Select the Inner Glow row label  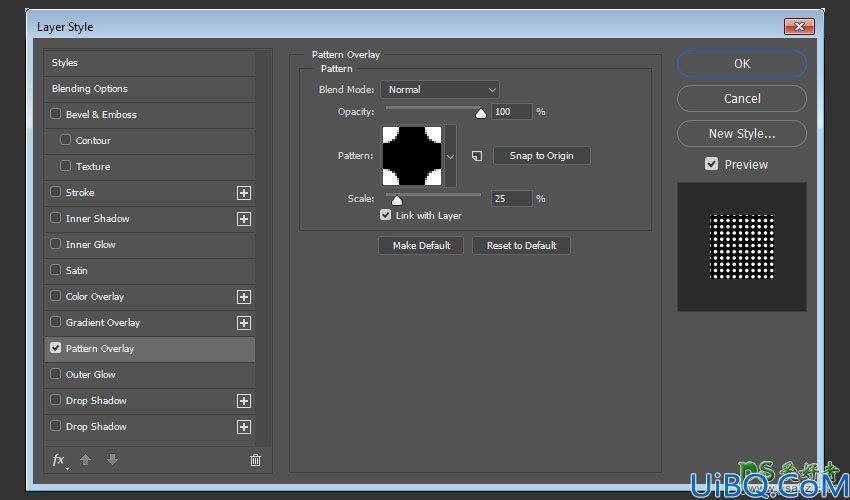[91, 245]
